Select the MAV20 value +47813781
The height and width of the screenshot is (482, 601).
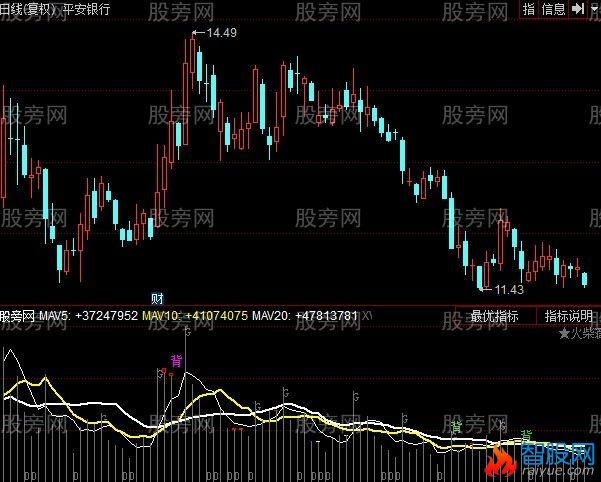327,316
